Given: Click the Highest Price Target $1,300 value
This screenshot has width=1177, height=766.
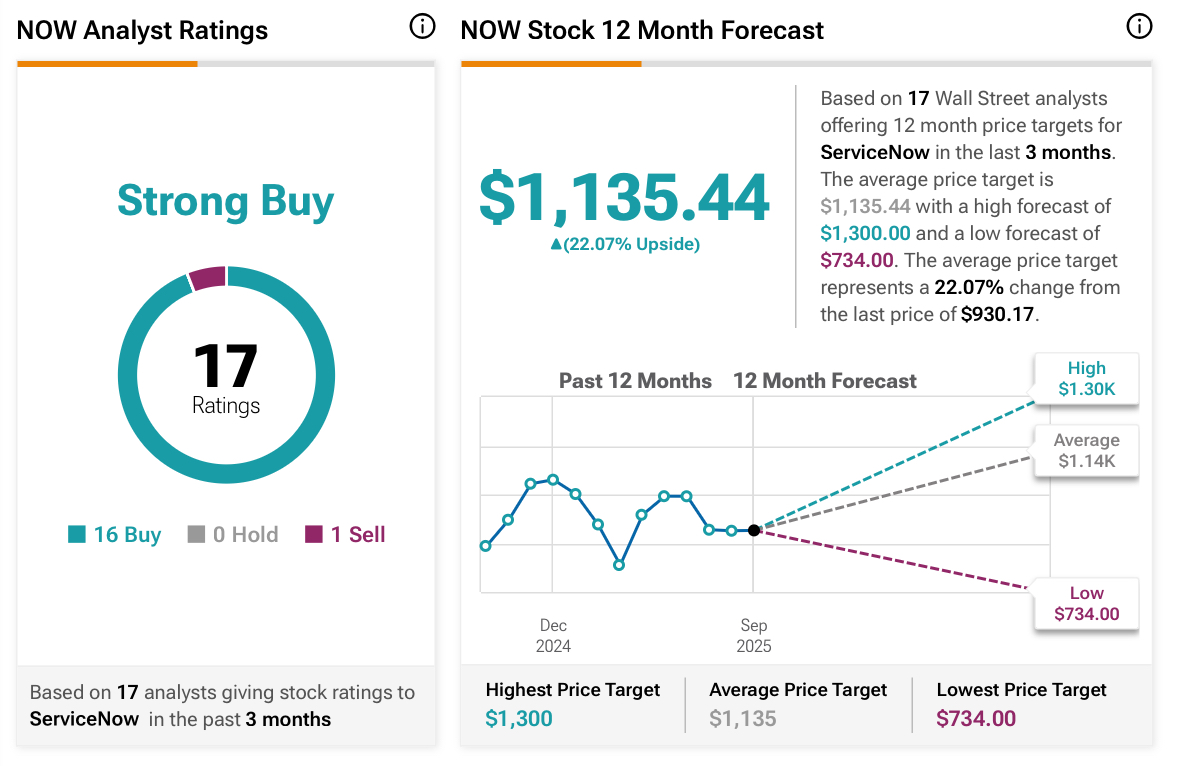Looking at the screenshot, I should coord(519,719).
